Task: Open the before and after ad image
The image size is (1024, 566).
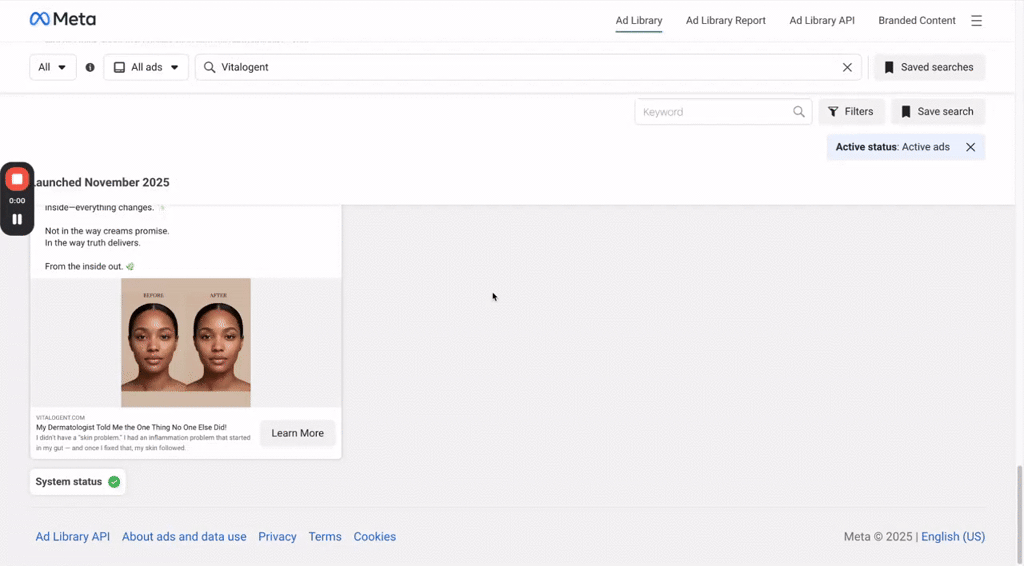Action: pyautogui.click(x=185, y=343)
